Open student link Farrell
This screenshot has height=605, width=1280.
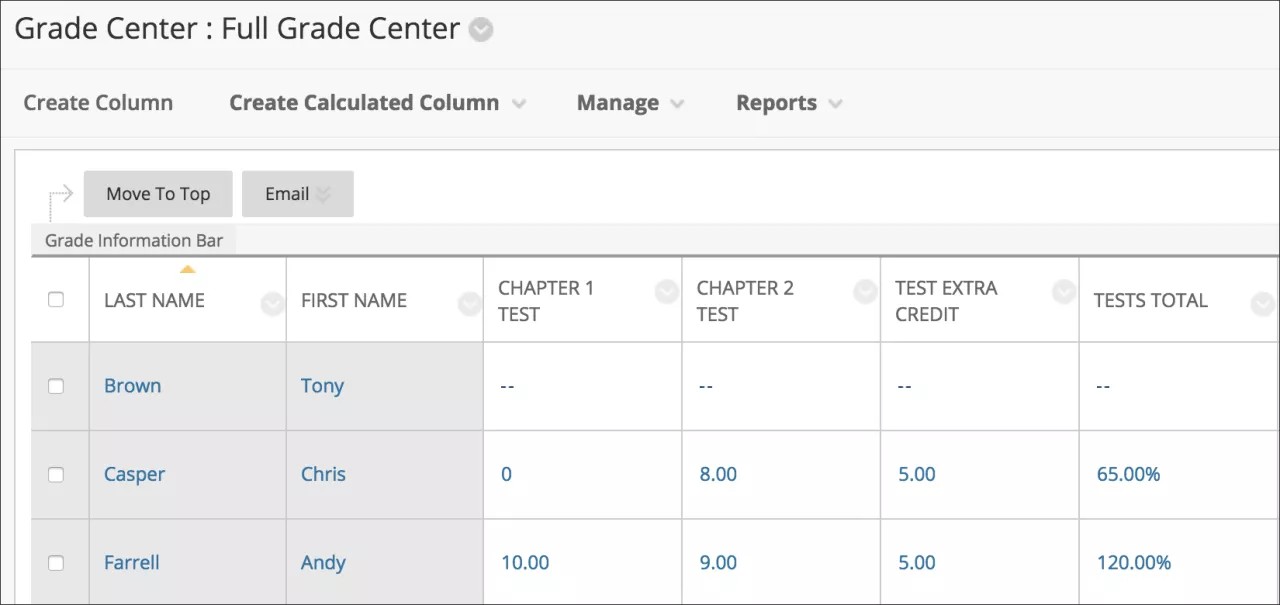click(x=131, y=562)
